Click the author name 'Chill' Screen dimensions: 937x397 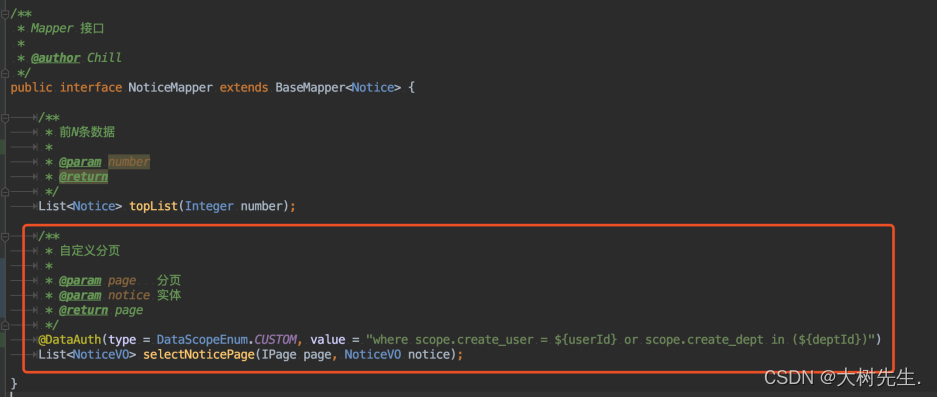click(x=105, y=58)
